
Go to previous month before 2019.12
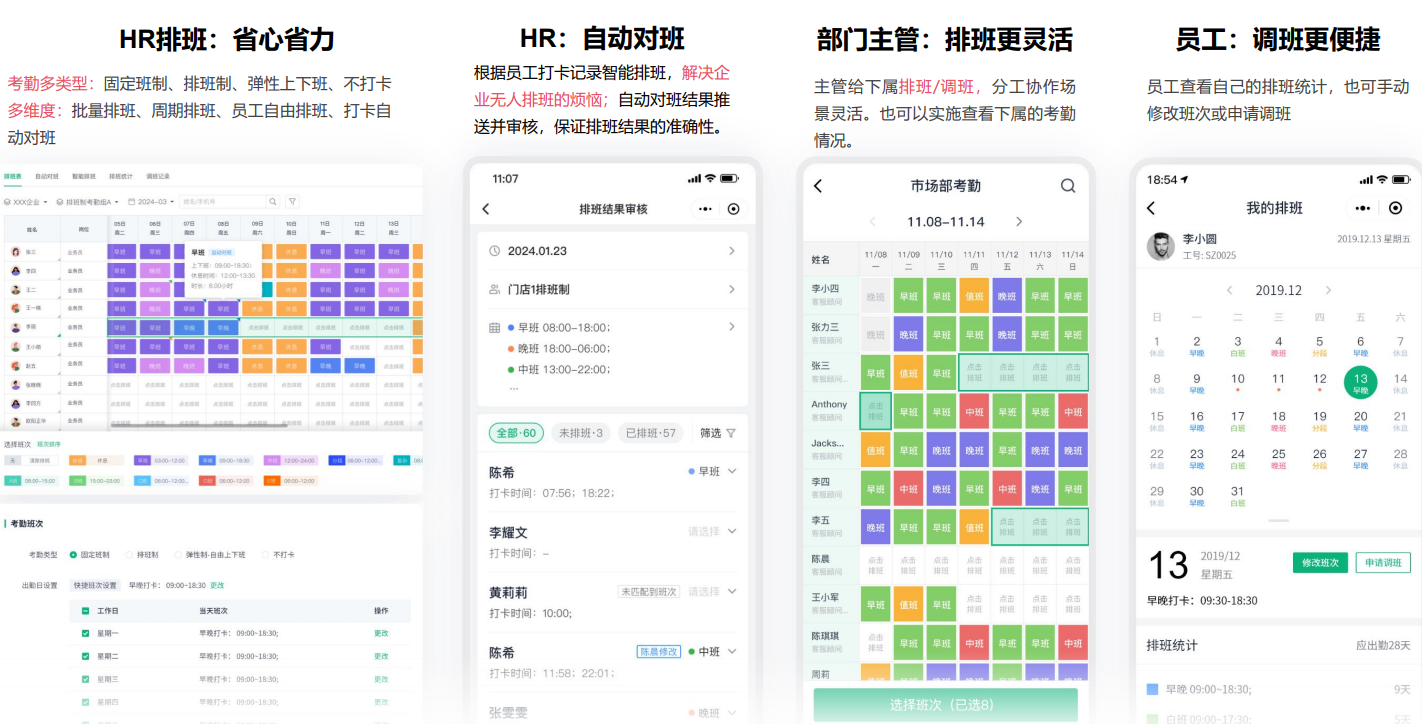[x=1230, y=290]
